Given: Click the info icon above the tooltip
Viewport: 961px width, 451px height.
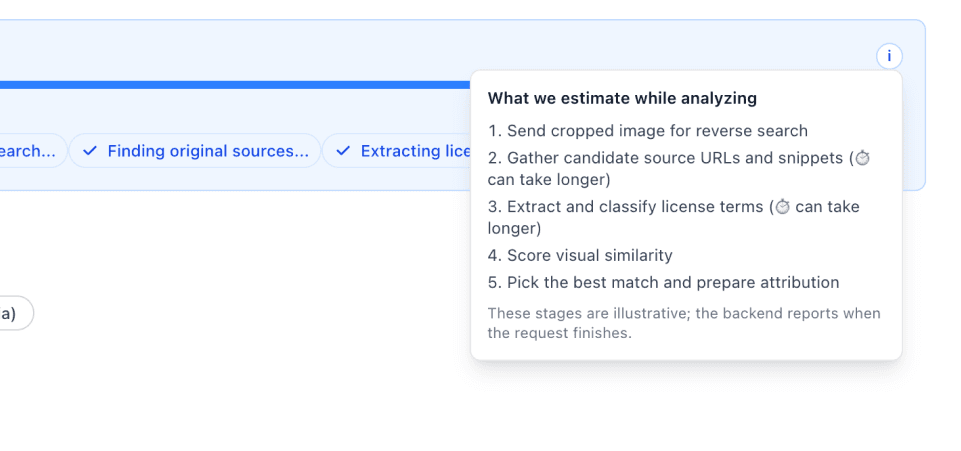Looking at the screenshot, I should pyautogui.click(x=889, y=57).
